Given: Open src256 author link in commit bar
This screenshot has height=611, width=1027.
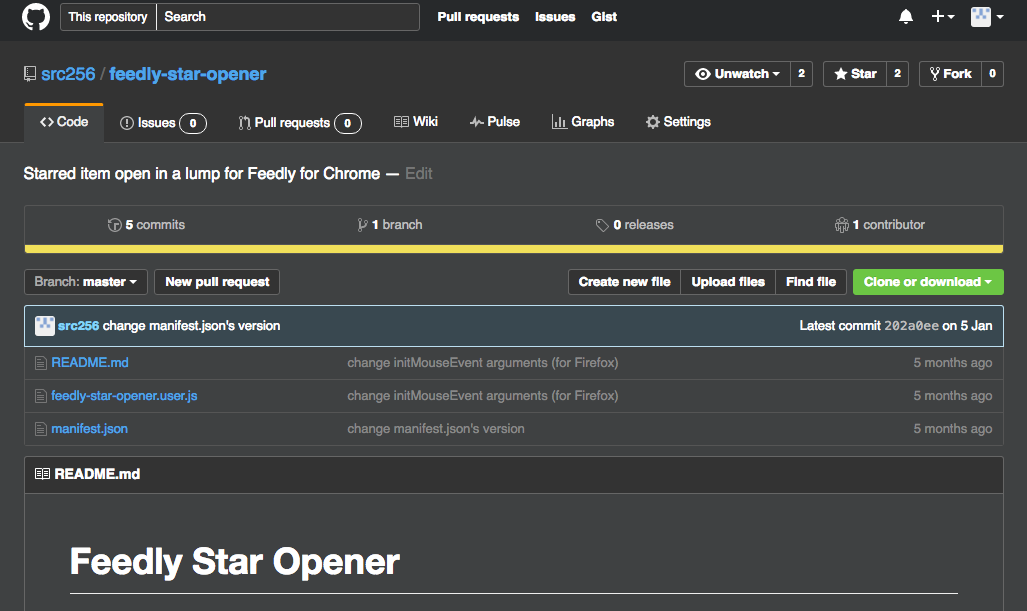Looking at the screenshot, I should pos(78,325).
